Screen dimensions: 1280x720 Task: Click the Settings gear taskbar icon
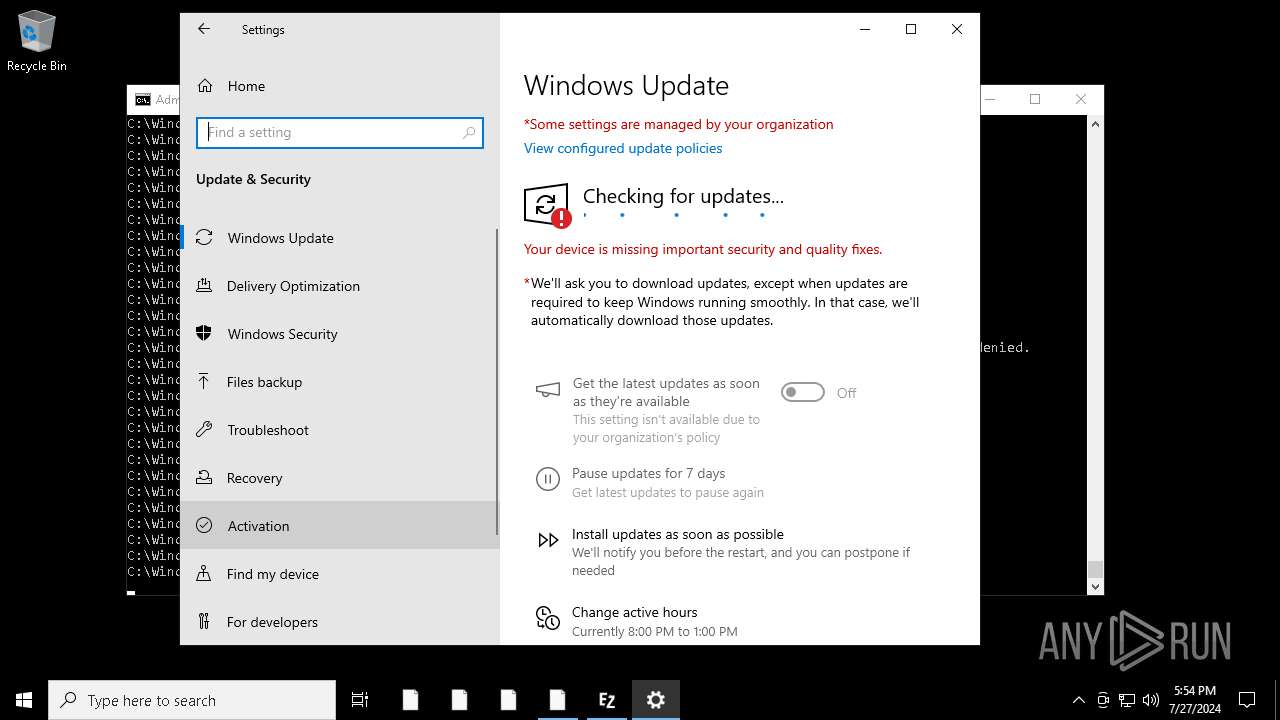[x=656, y=700]
